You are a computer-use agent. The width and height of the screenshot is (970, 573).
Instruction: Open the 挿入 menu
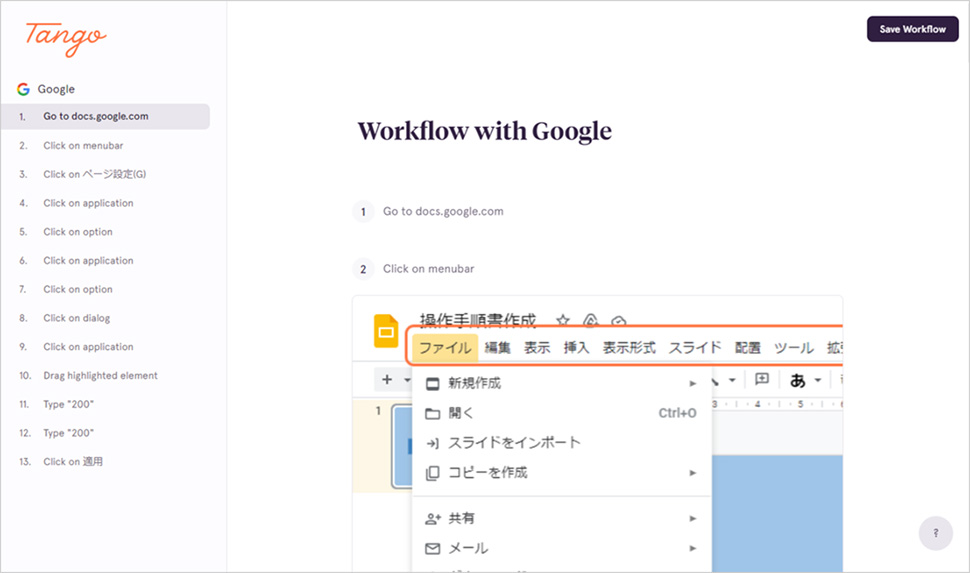[x=576, y=348]
